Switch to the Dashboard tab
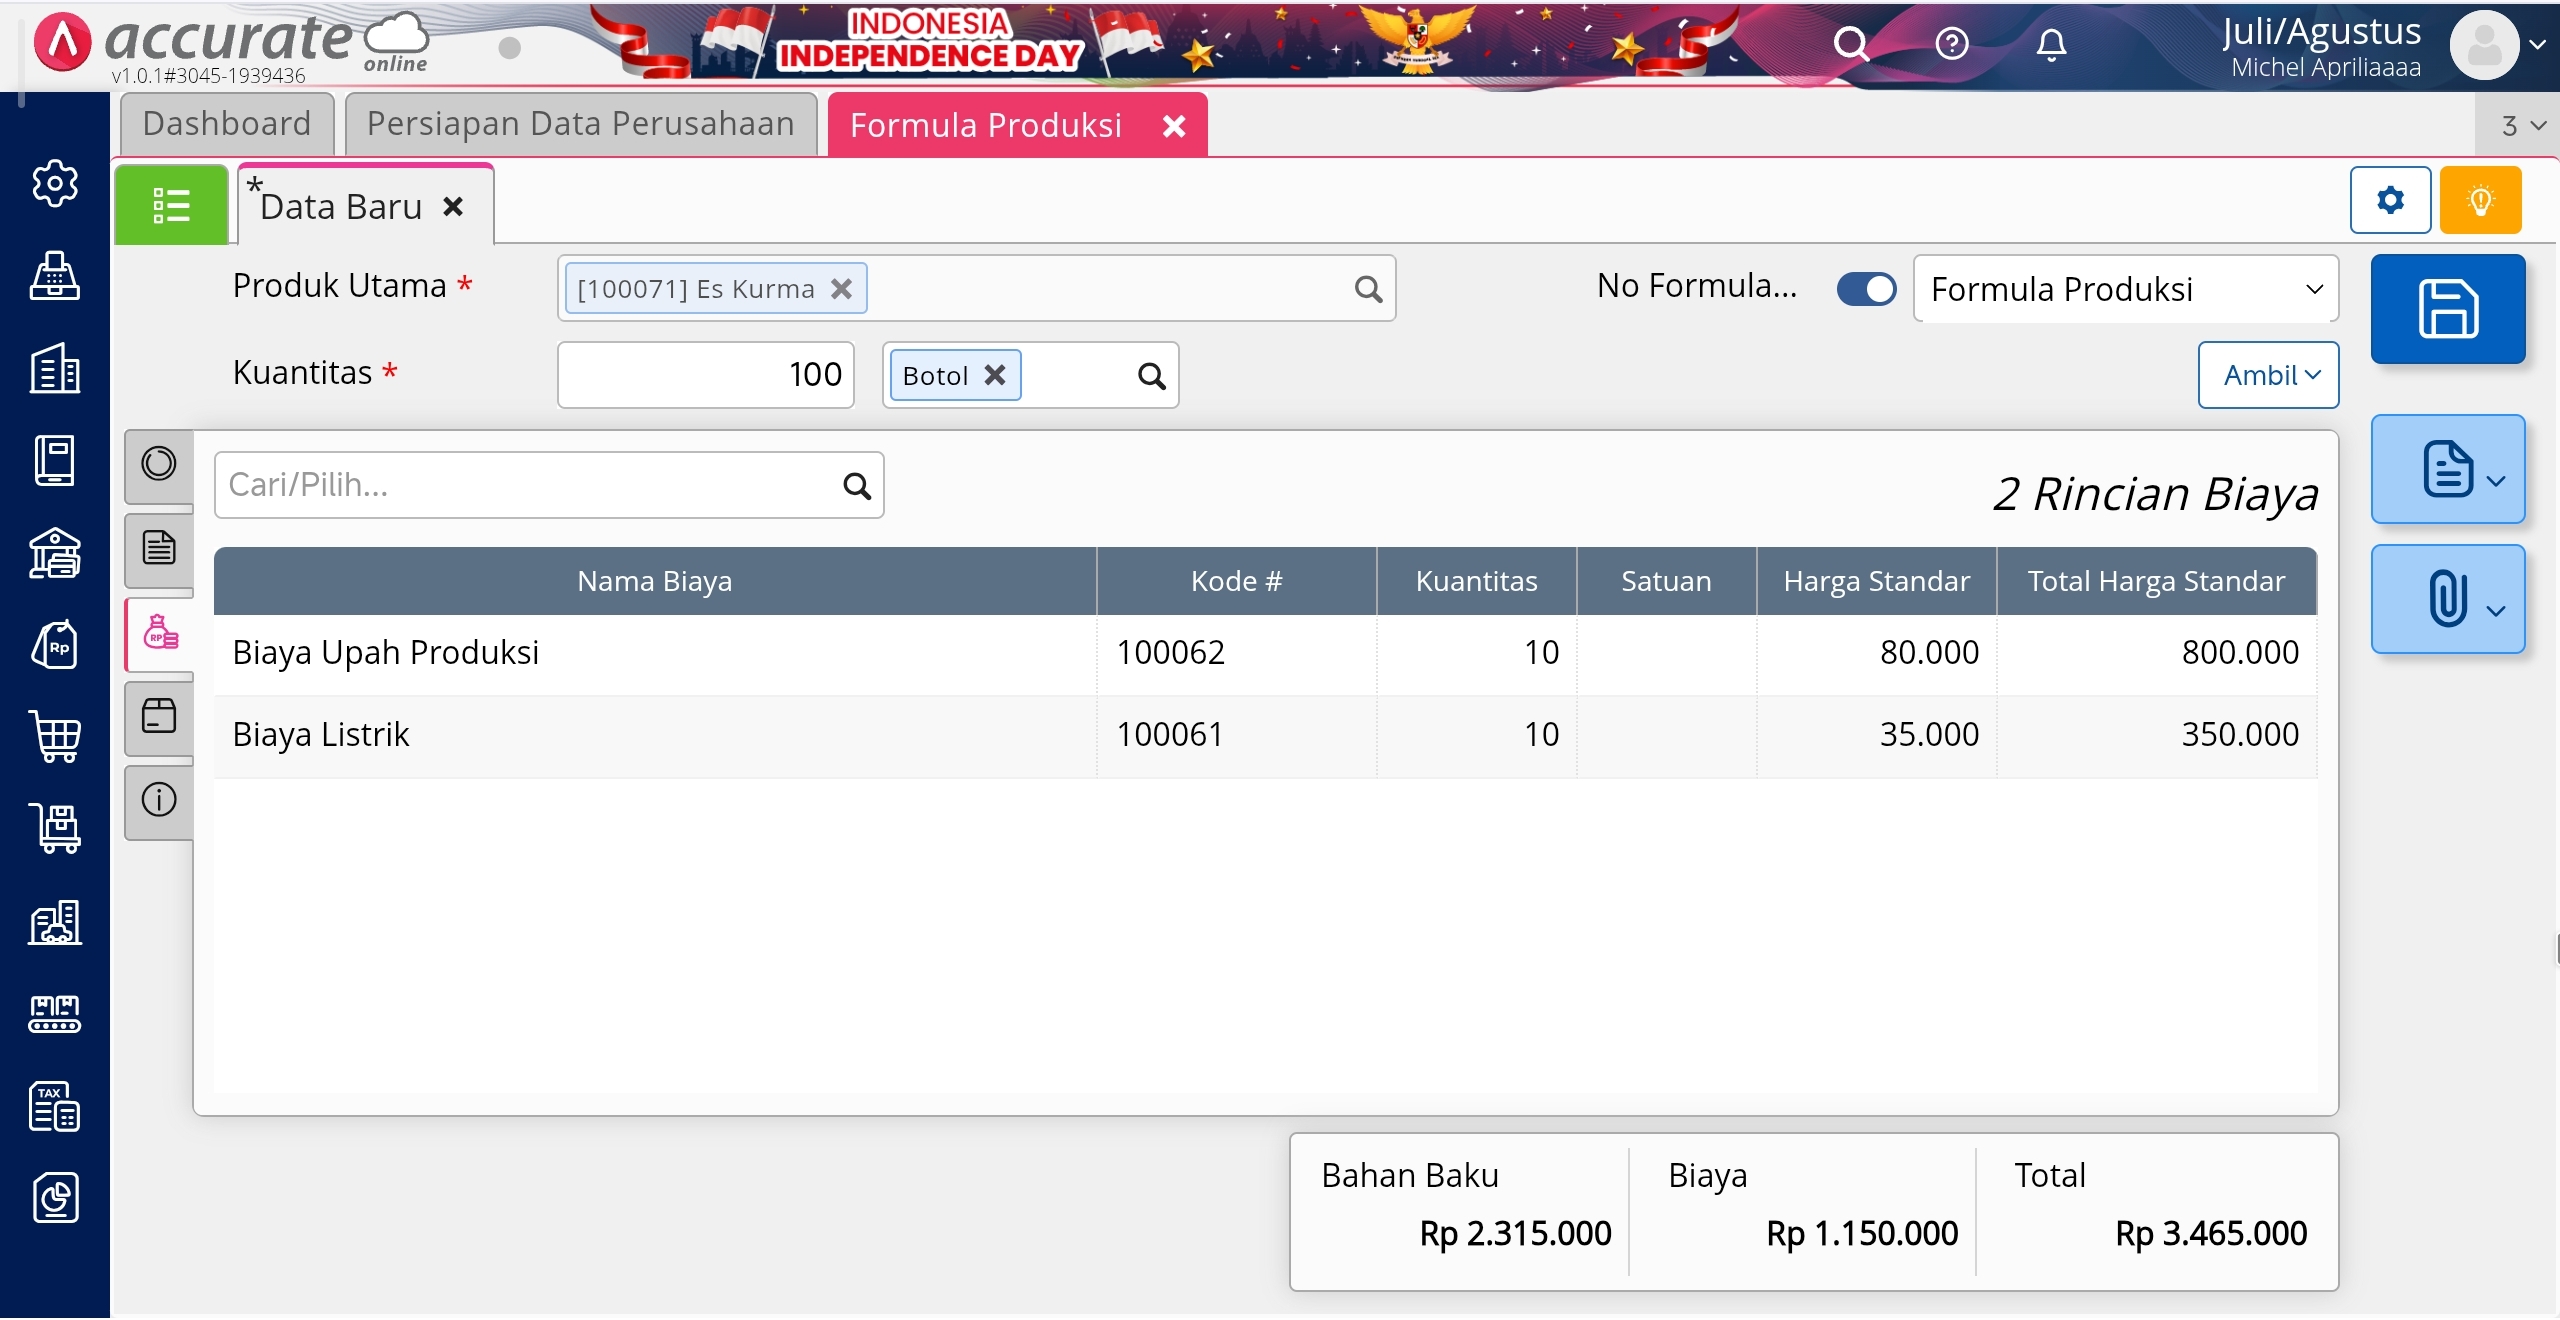The height and width of the screenshot is (1320, 2560). pyautogui.click(x=227, y=124)
